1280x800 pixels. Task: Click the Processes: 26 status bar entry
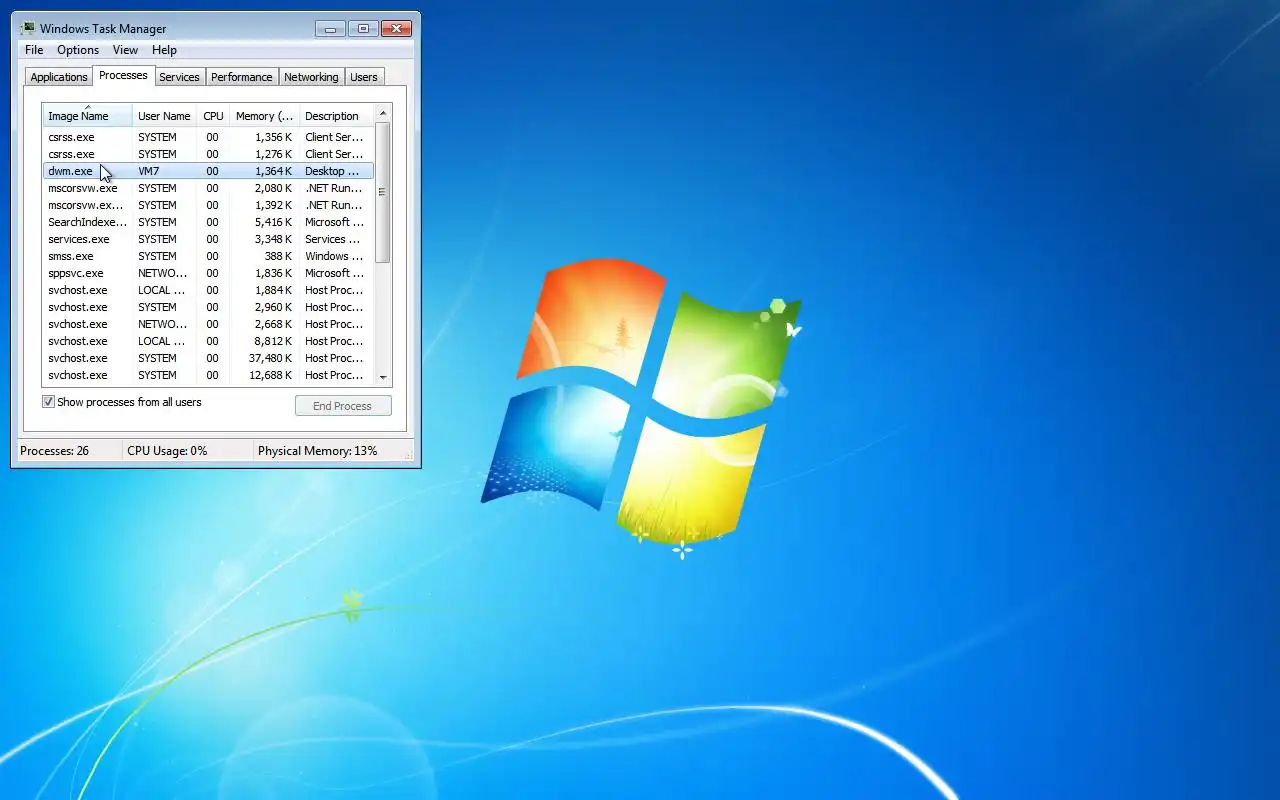pos(69,451)
